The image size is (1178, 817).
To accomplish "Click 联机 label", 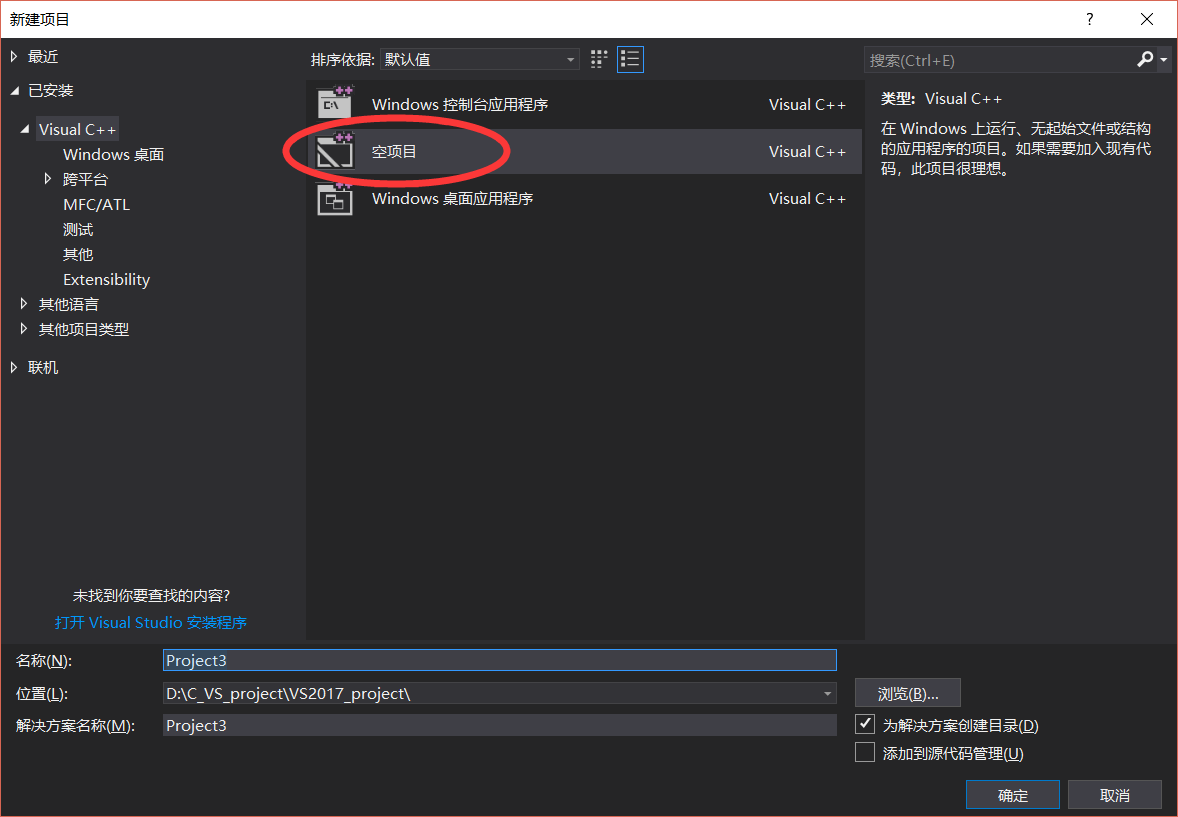I will [43, 367].
